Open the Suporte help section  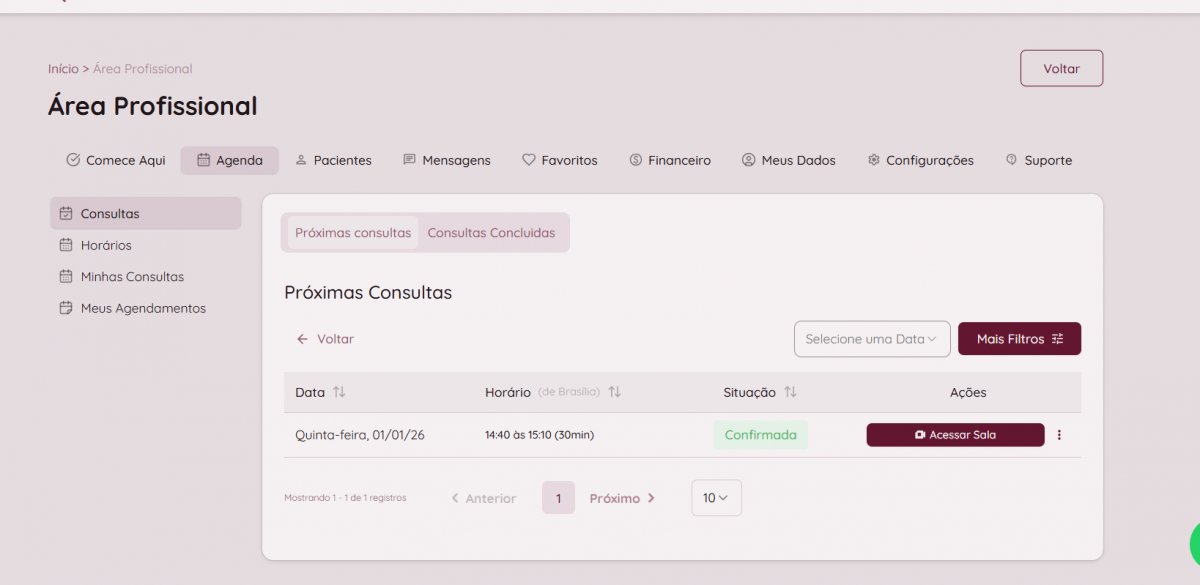(x=1038, y=160)
